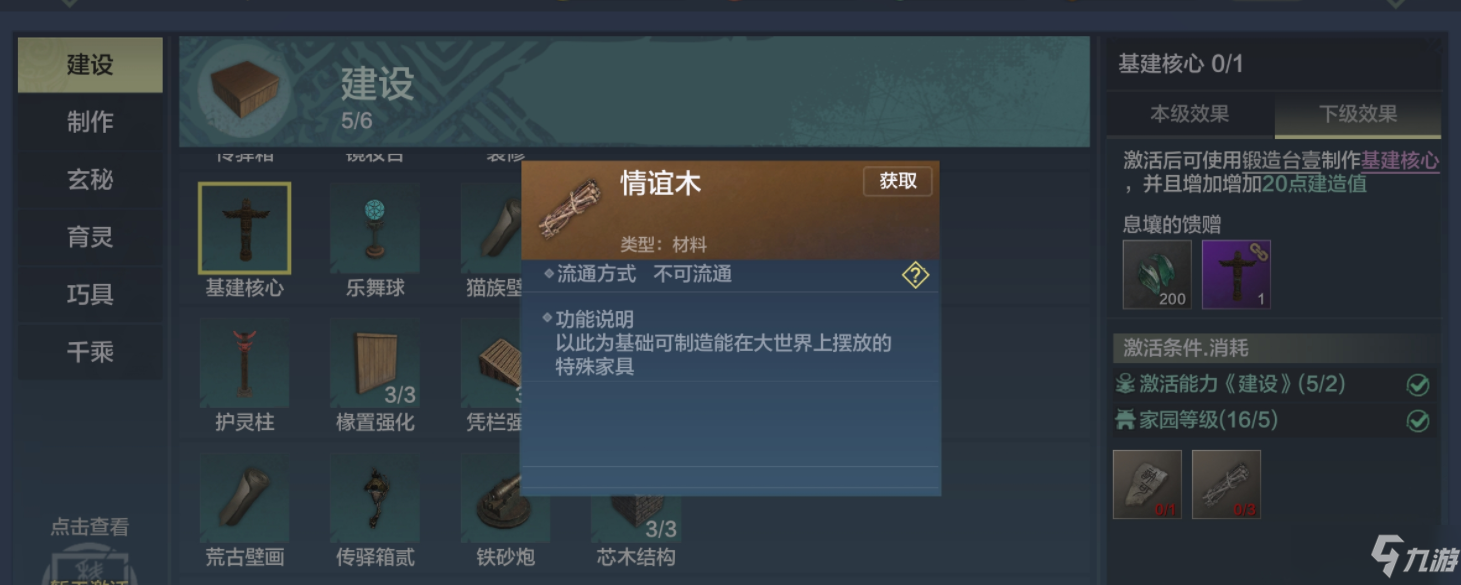Choose the 荒古壁画 mural icon
The image size is (1461, 585).
244,499
